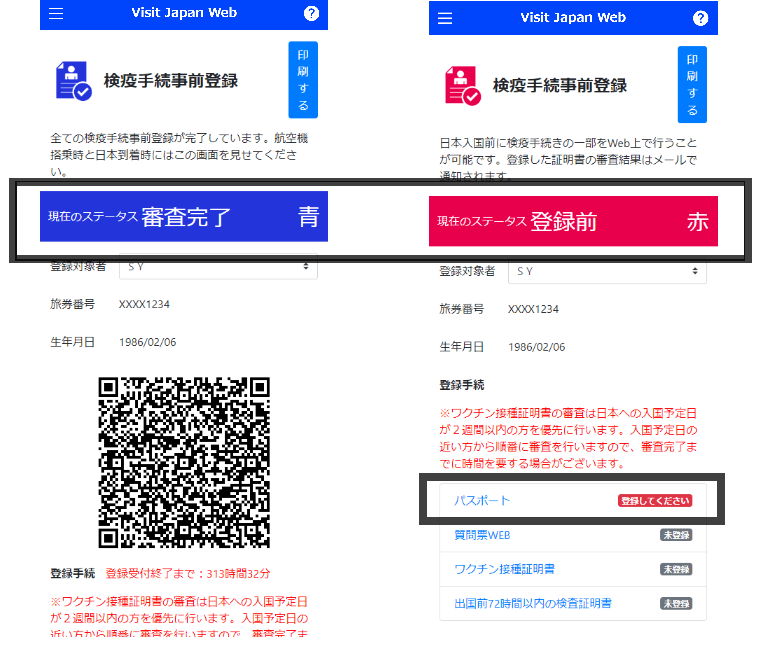Open the hamburger menu on the right screen

(x=445, y=18)
